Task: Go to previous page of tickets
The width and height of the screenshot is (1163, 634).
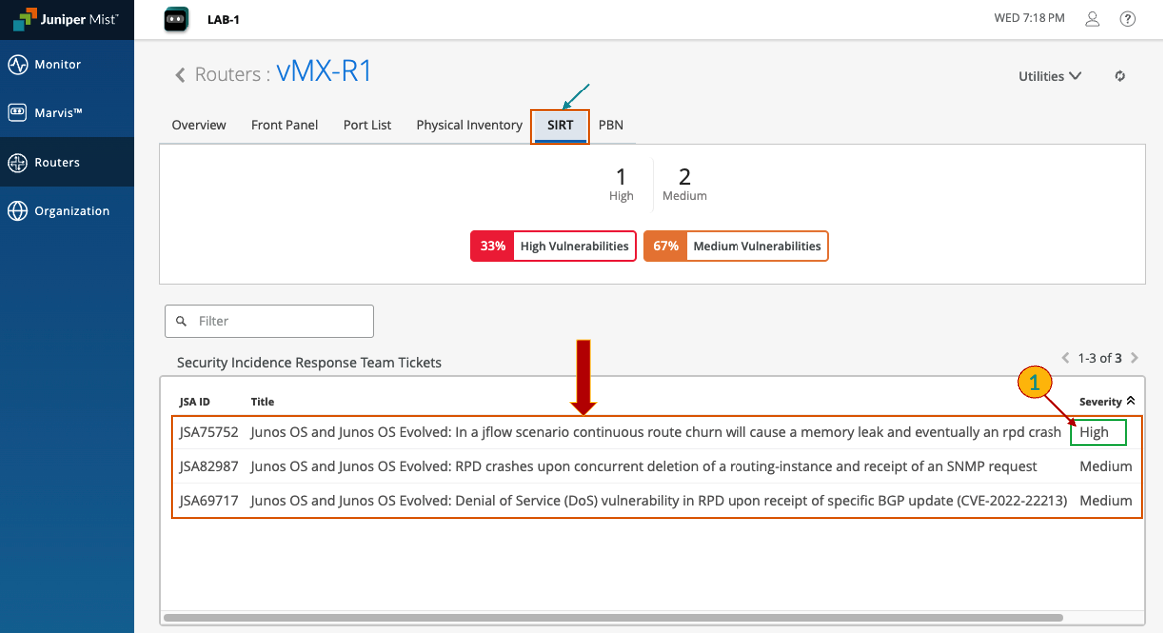Action: (1065, 358)
